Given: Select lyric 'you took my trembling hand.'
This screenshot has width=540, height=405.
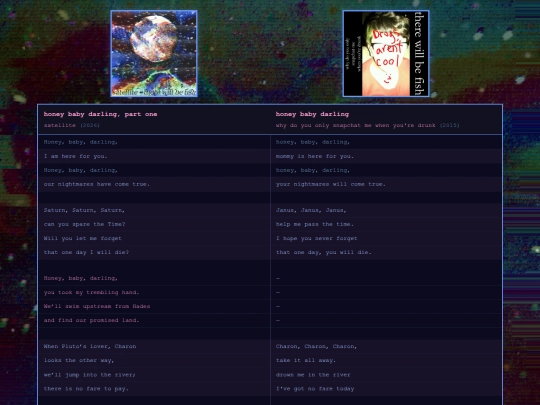Looking at the screenshot, I should (91, 292).
